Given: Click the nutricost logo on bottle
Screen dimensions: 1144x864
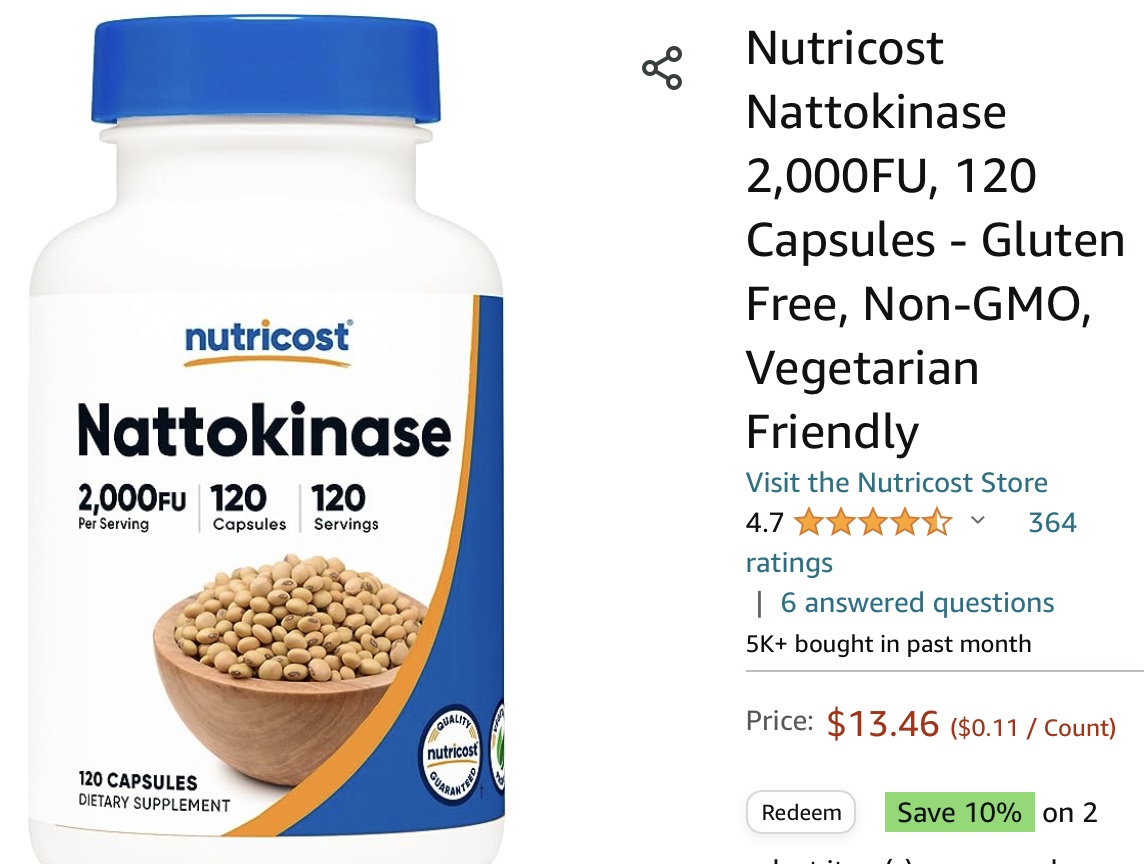Looking at the screenshot, I should pyautogui.click(x=268, y=341).
